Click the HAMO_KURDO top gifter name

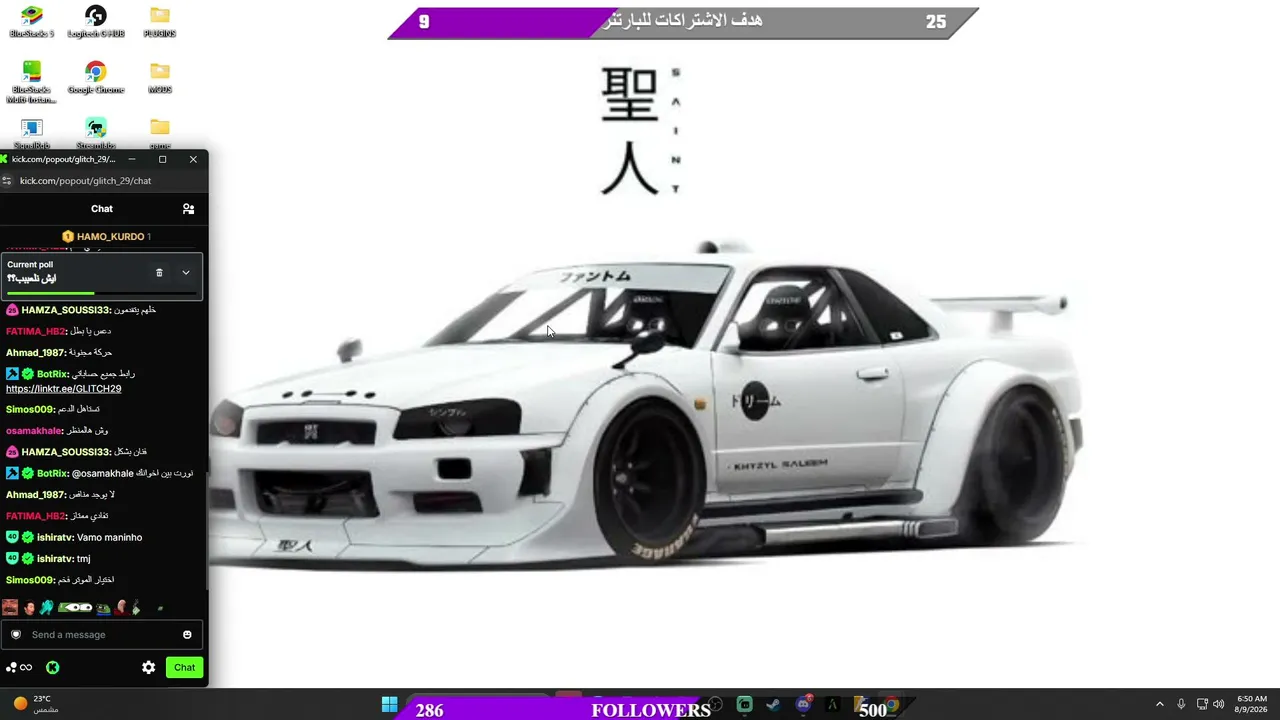[110, 237]
